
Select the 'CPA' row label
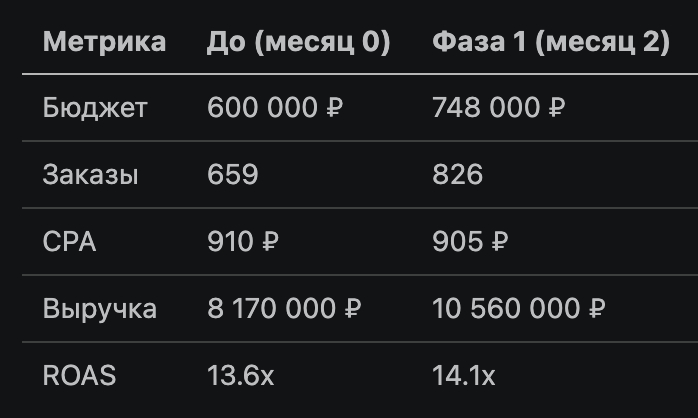tap(70, 242)
